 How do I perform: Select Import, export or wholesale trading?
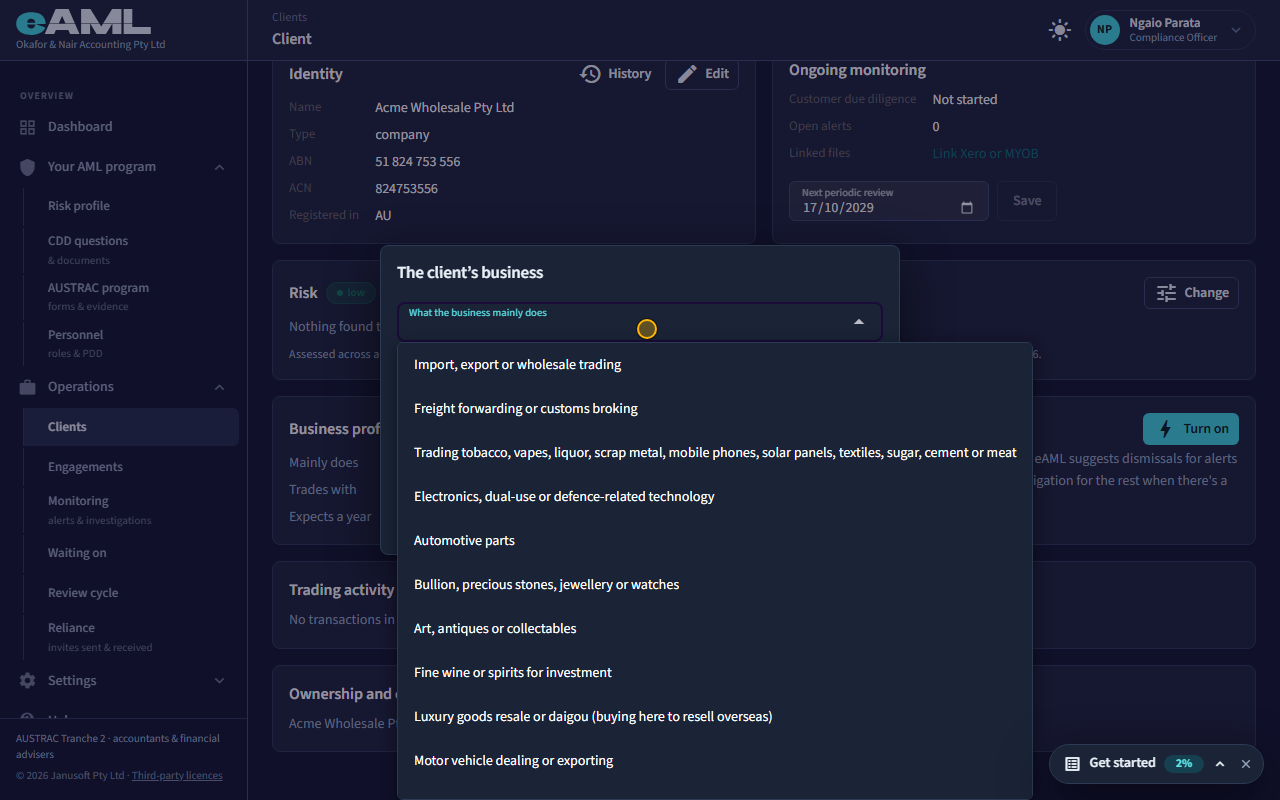715,365
